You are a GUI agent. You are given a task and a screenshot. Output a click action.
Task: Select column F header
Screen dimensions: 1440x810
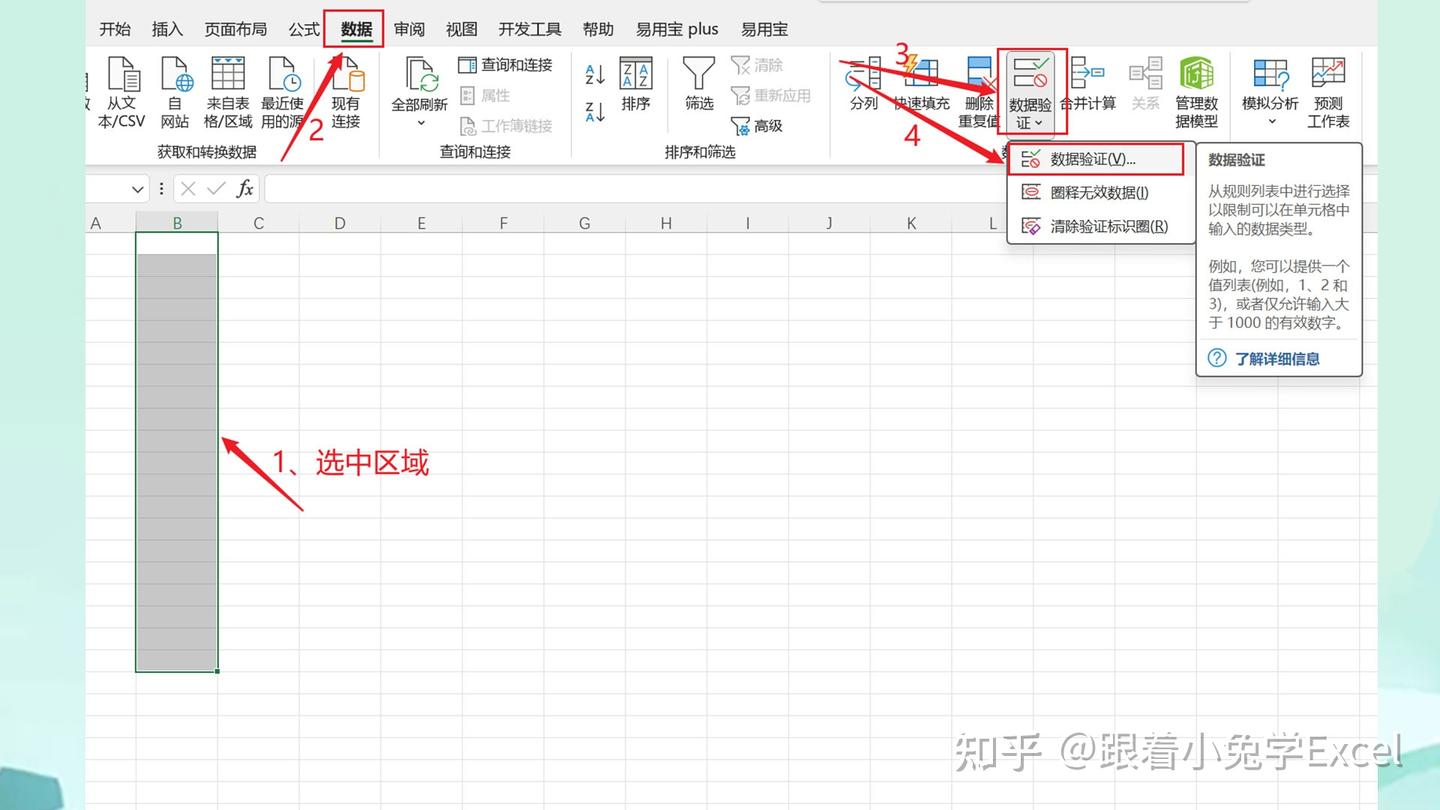click(503, 223)
